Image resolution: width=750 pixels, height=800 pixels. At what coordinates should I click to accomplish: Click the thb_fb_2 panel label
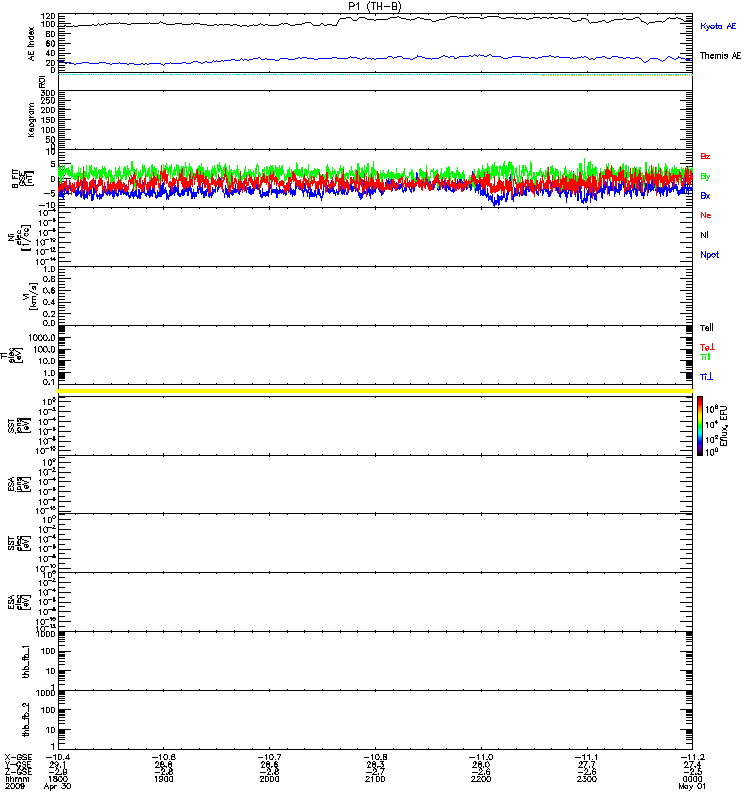tap(27, 720)
